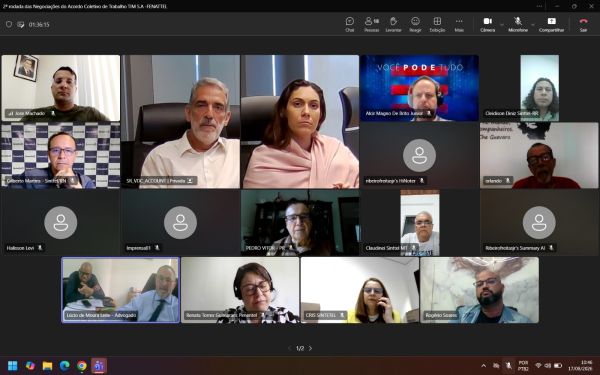Expand microphone options arrow beside Microfone
The height and width of the screenshot is (375, 600).
[x=533, y=24]
